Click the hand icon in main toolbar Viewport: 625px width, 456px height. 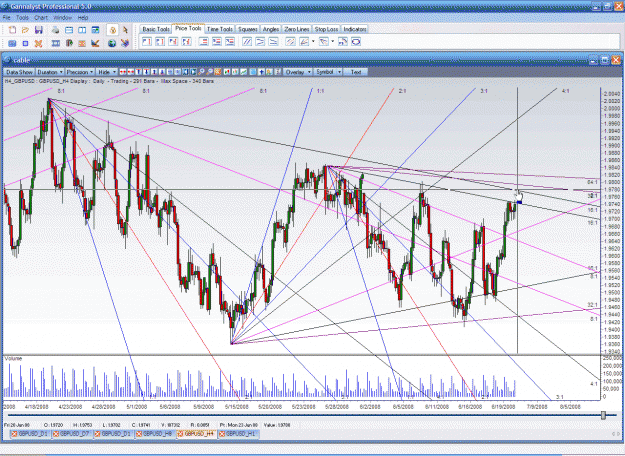pos(112,30)
